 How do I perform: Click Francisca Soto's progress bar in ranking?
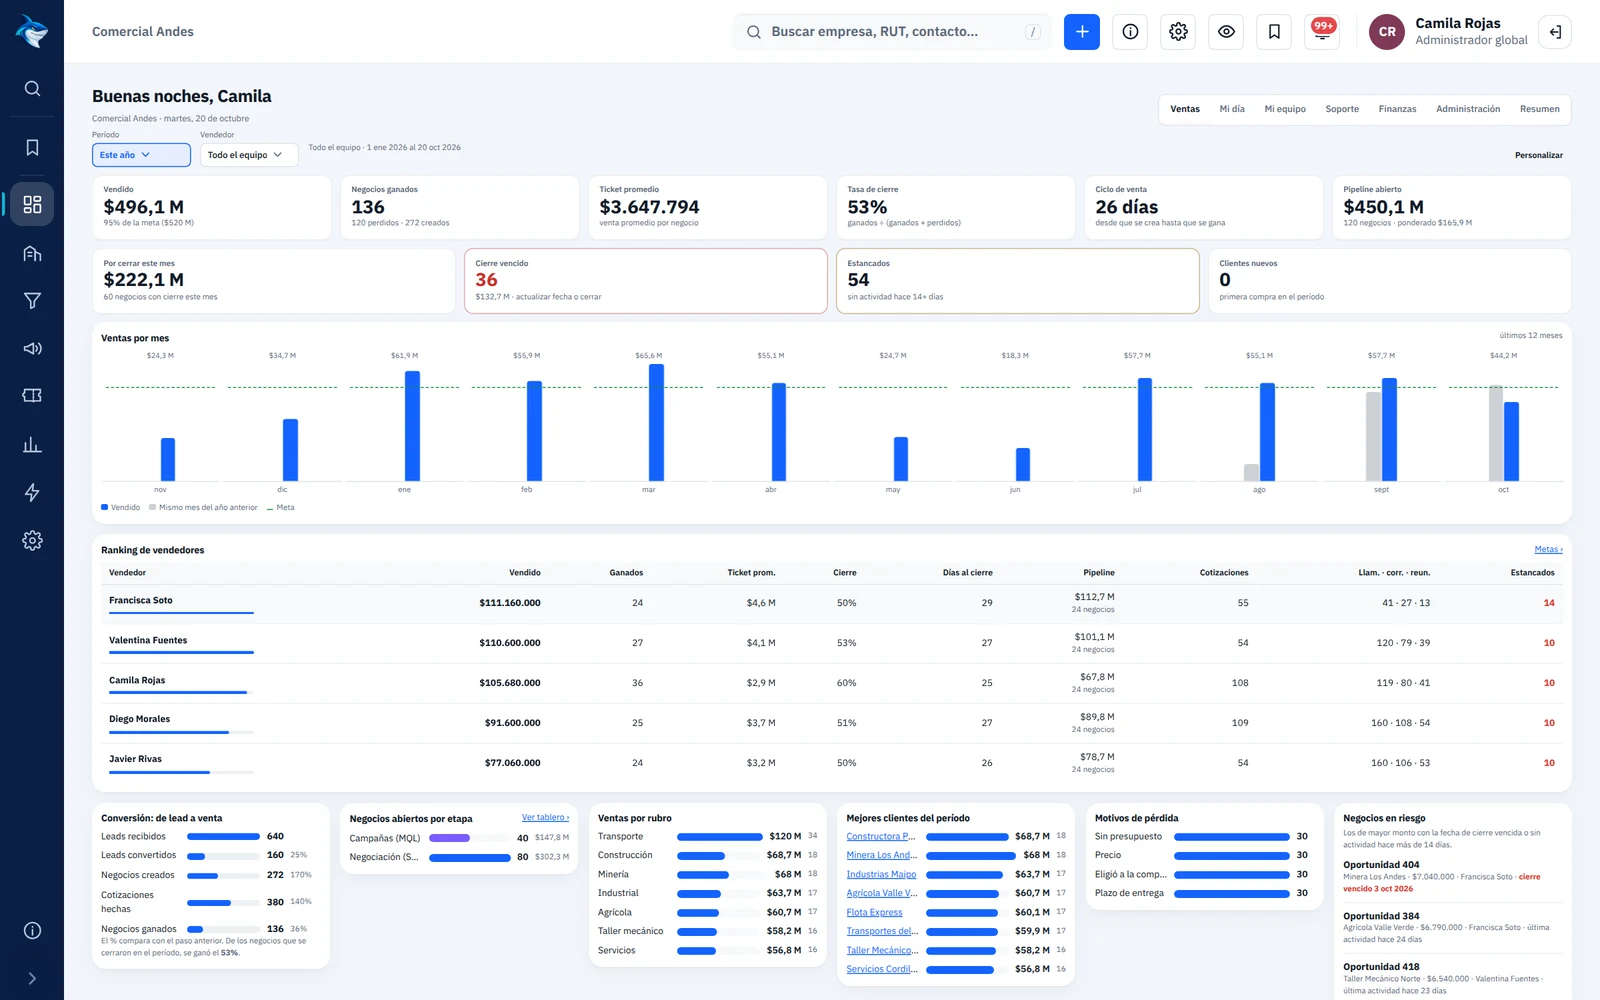(181, 613)
